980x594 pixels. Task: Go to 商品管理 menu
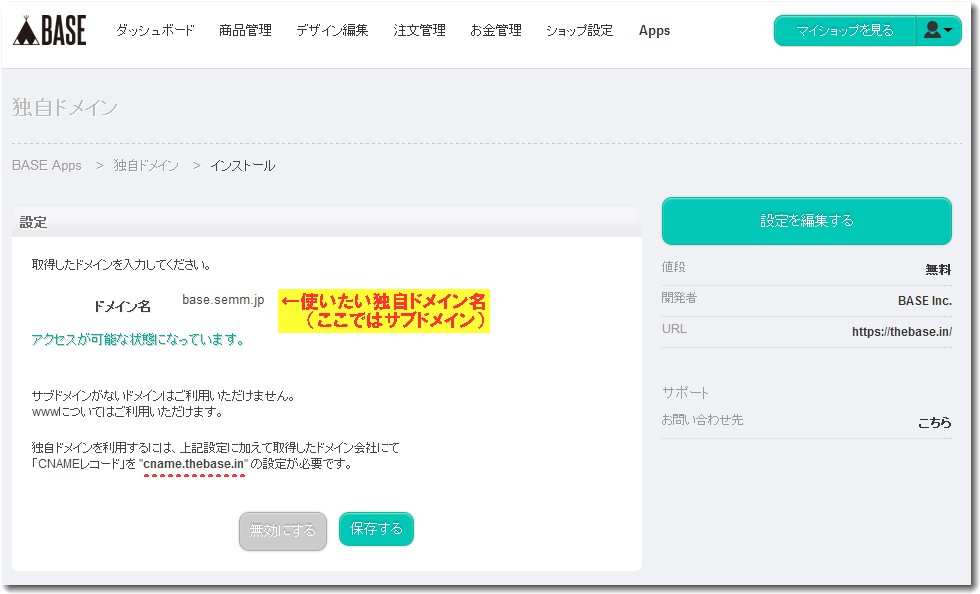coord(245,30)
